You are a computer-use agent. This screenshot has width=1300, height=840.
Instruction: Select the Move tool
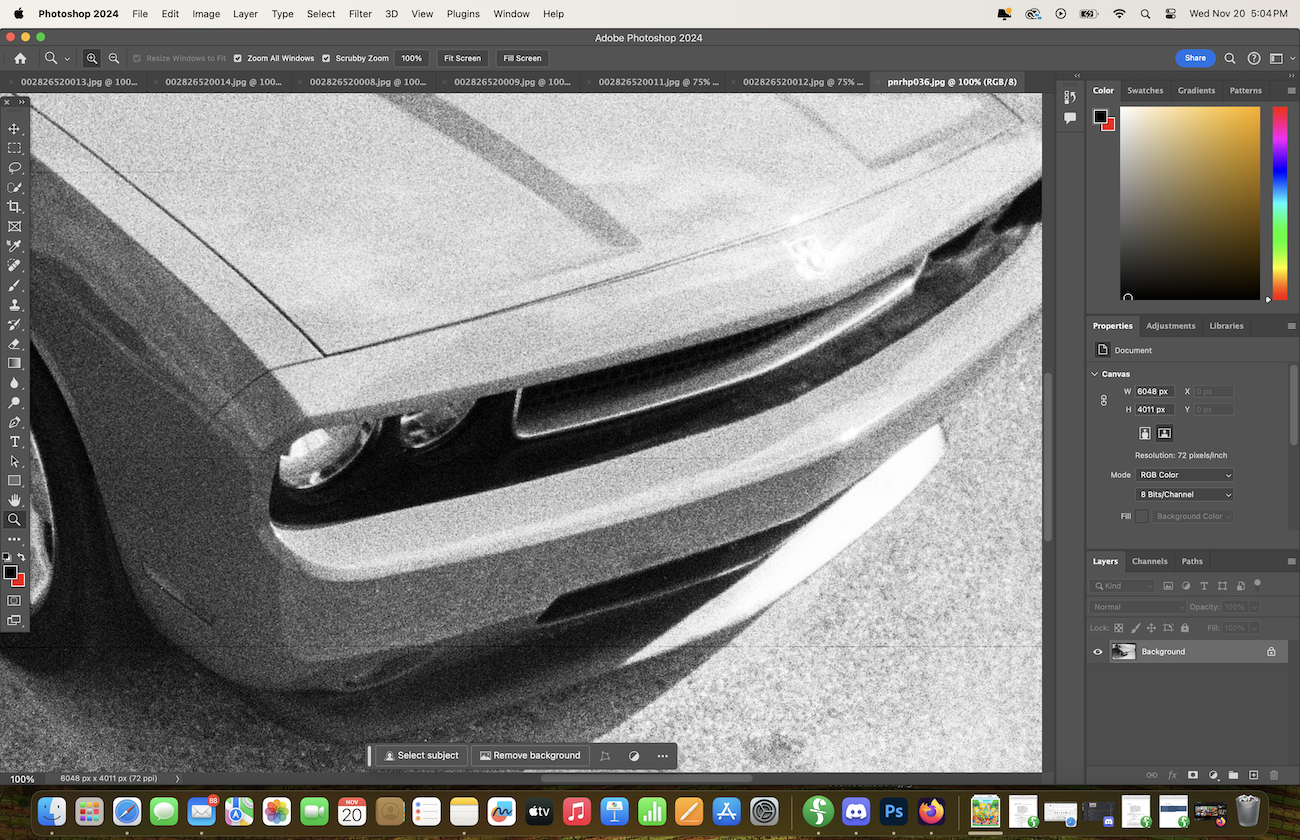tap(14, 129)
